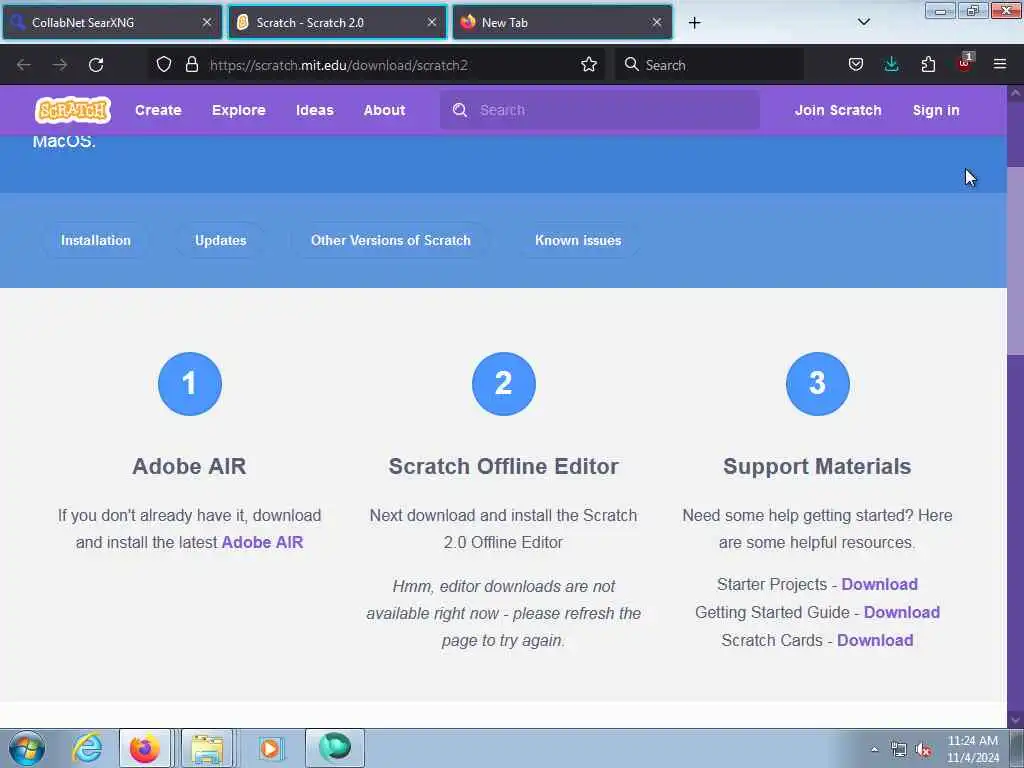Image resolution: width=1024 pixels, height=768 pixels.
Task: Click the Known issues button
Action: click(578, 240)
